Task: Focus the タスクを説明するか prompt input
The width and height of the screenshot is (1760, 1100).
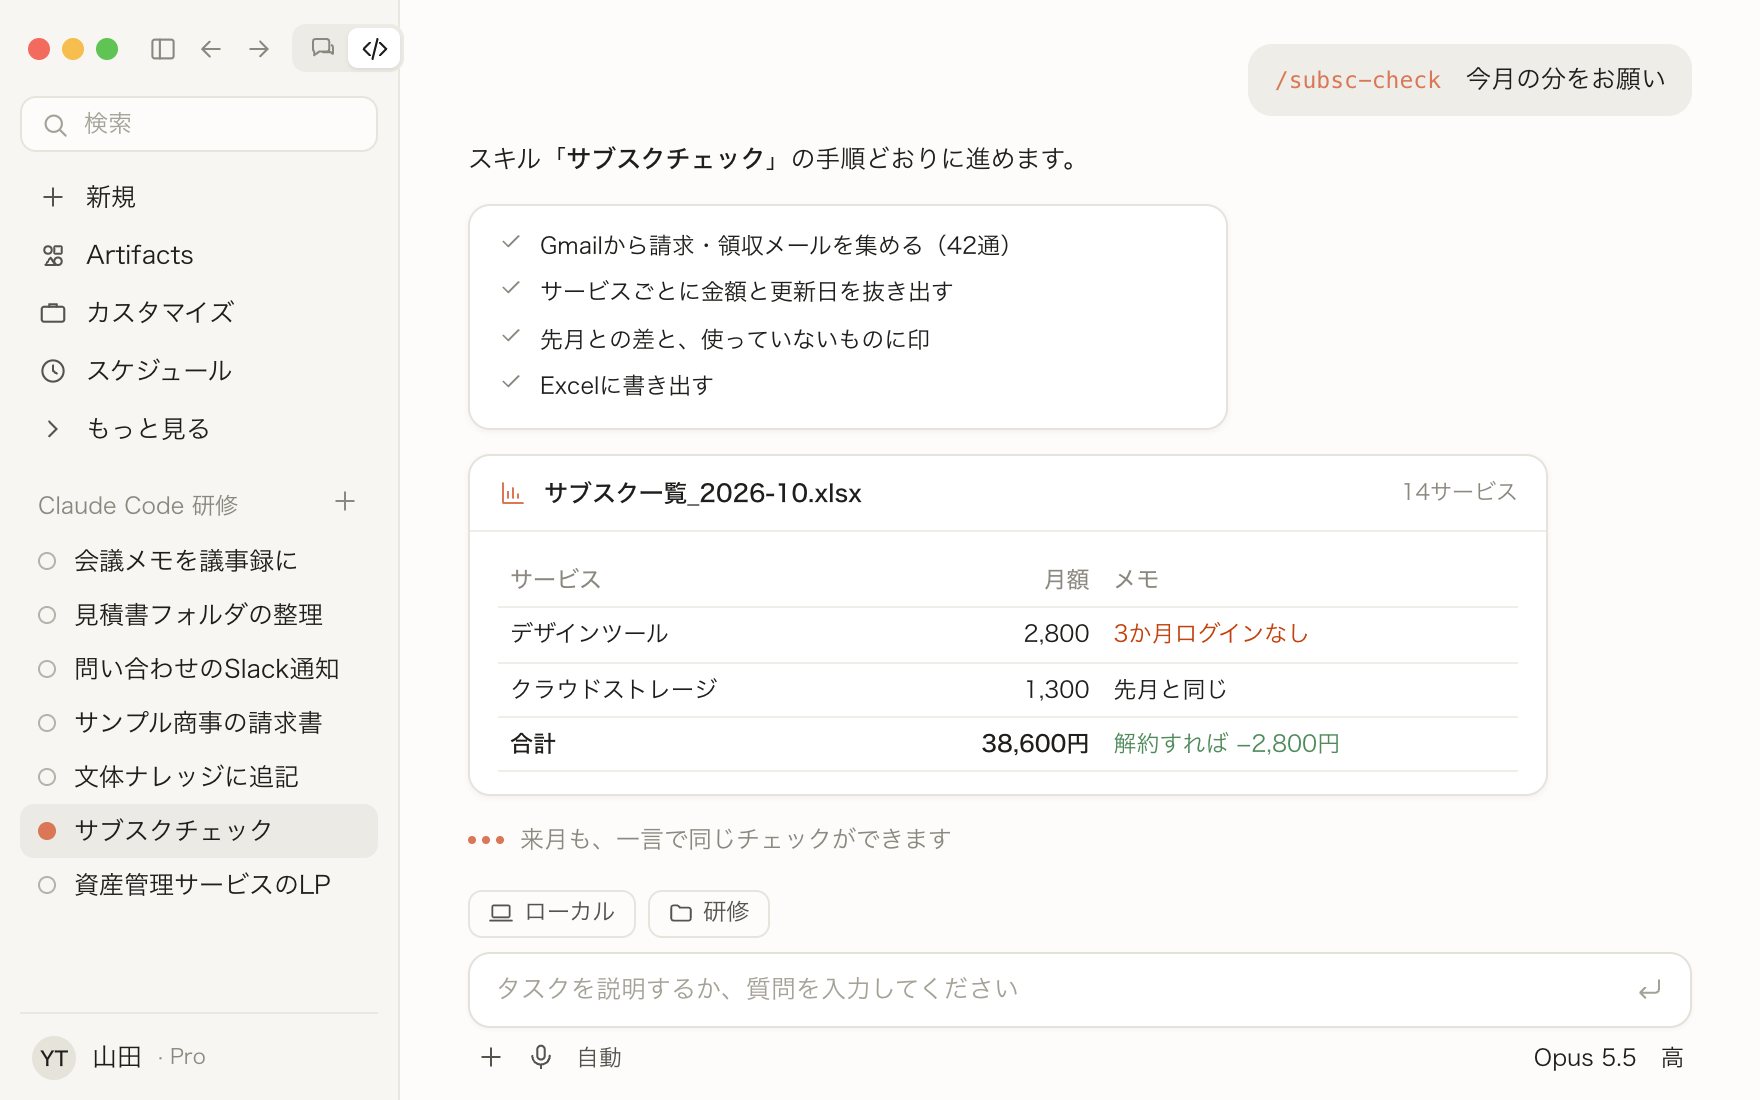Action: [1079, 990]
